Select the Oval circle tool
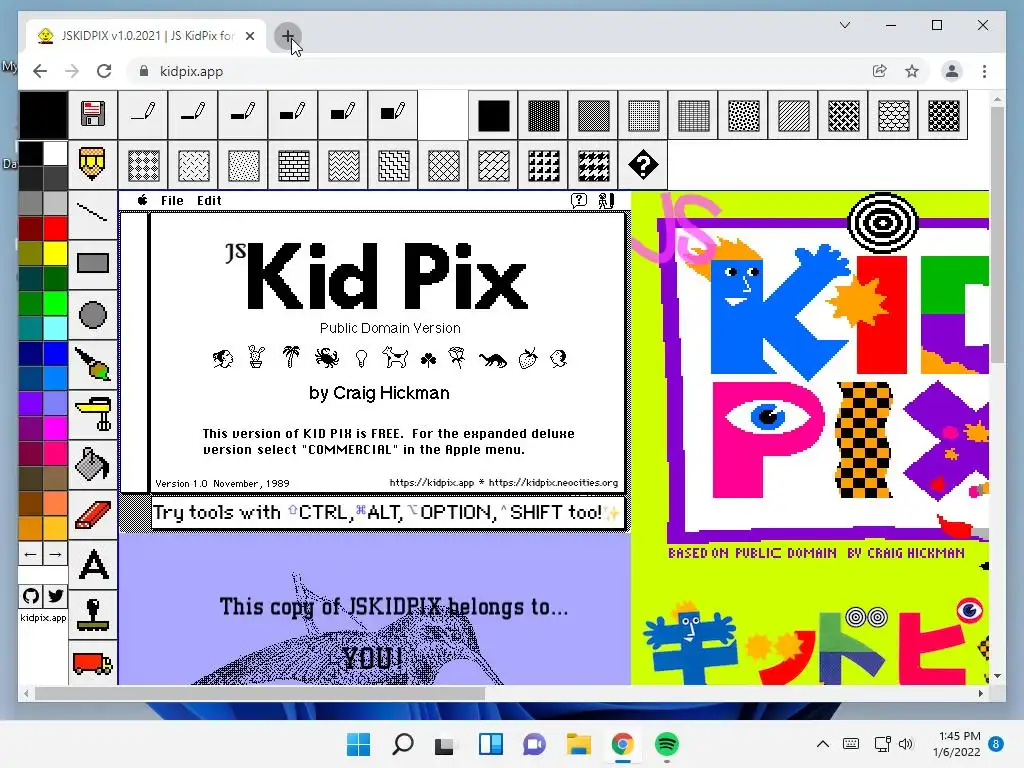 (93, 314)
